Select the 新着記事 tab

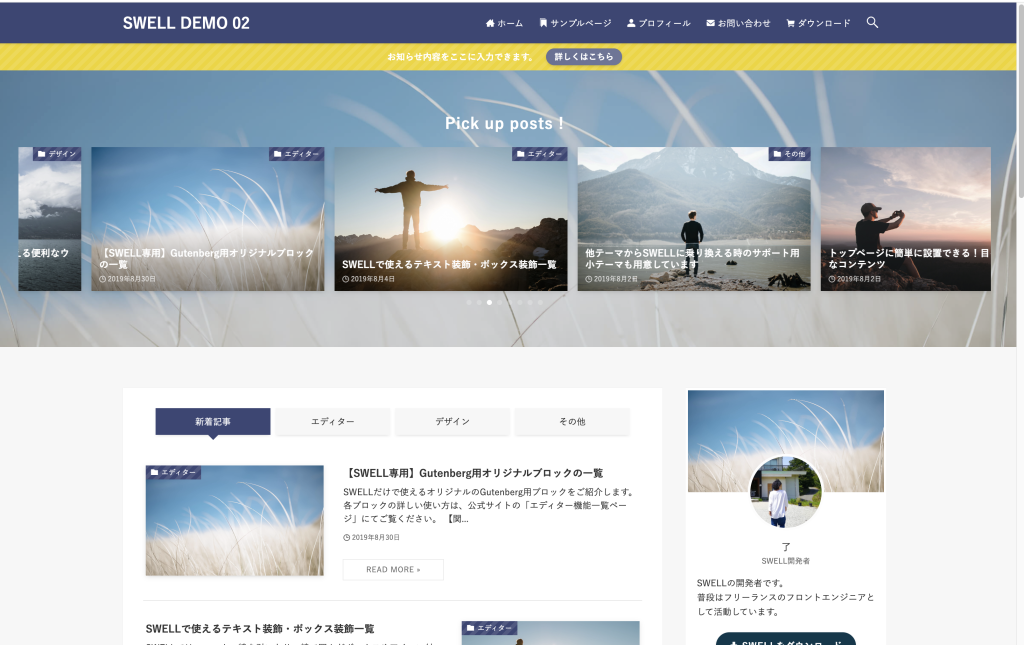(212, 421)
